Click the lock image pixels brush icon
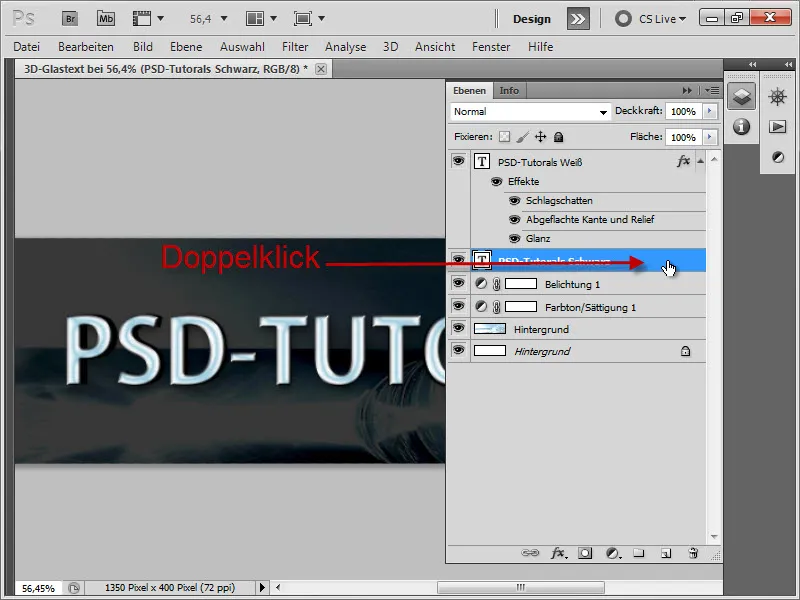Screen dimensions: 800x600 522,137
